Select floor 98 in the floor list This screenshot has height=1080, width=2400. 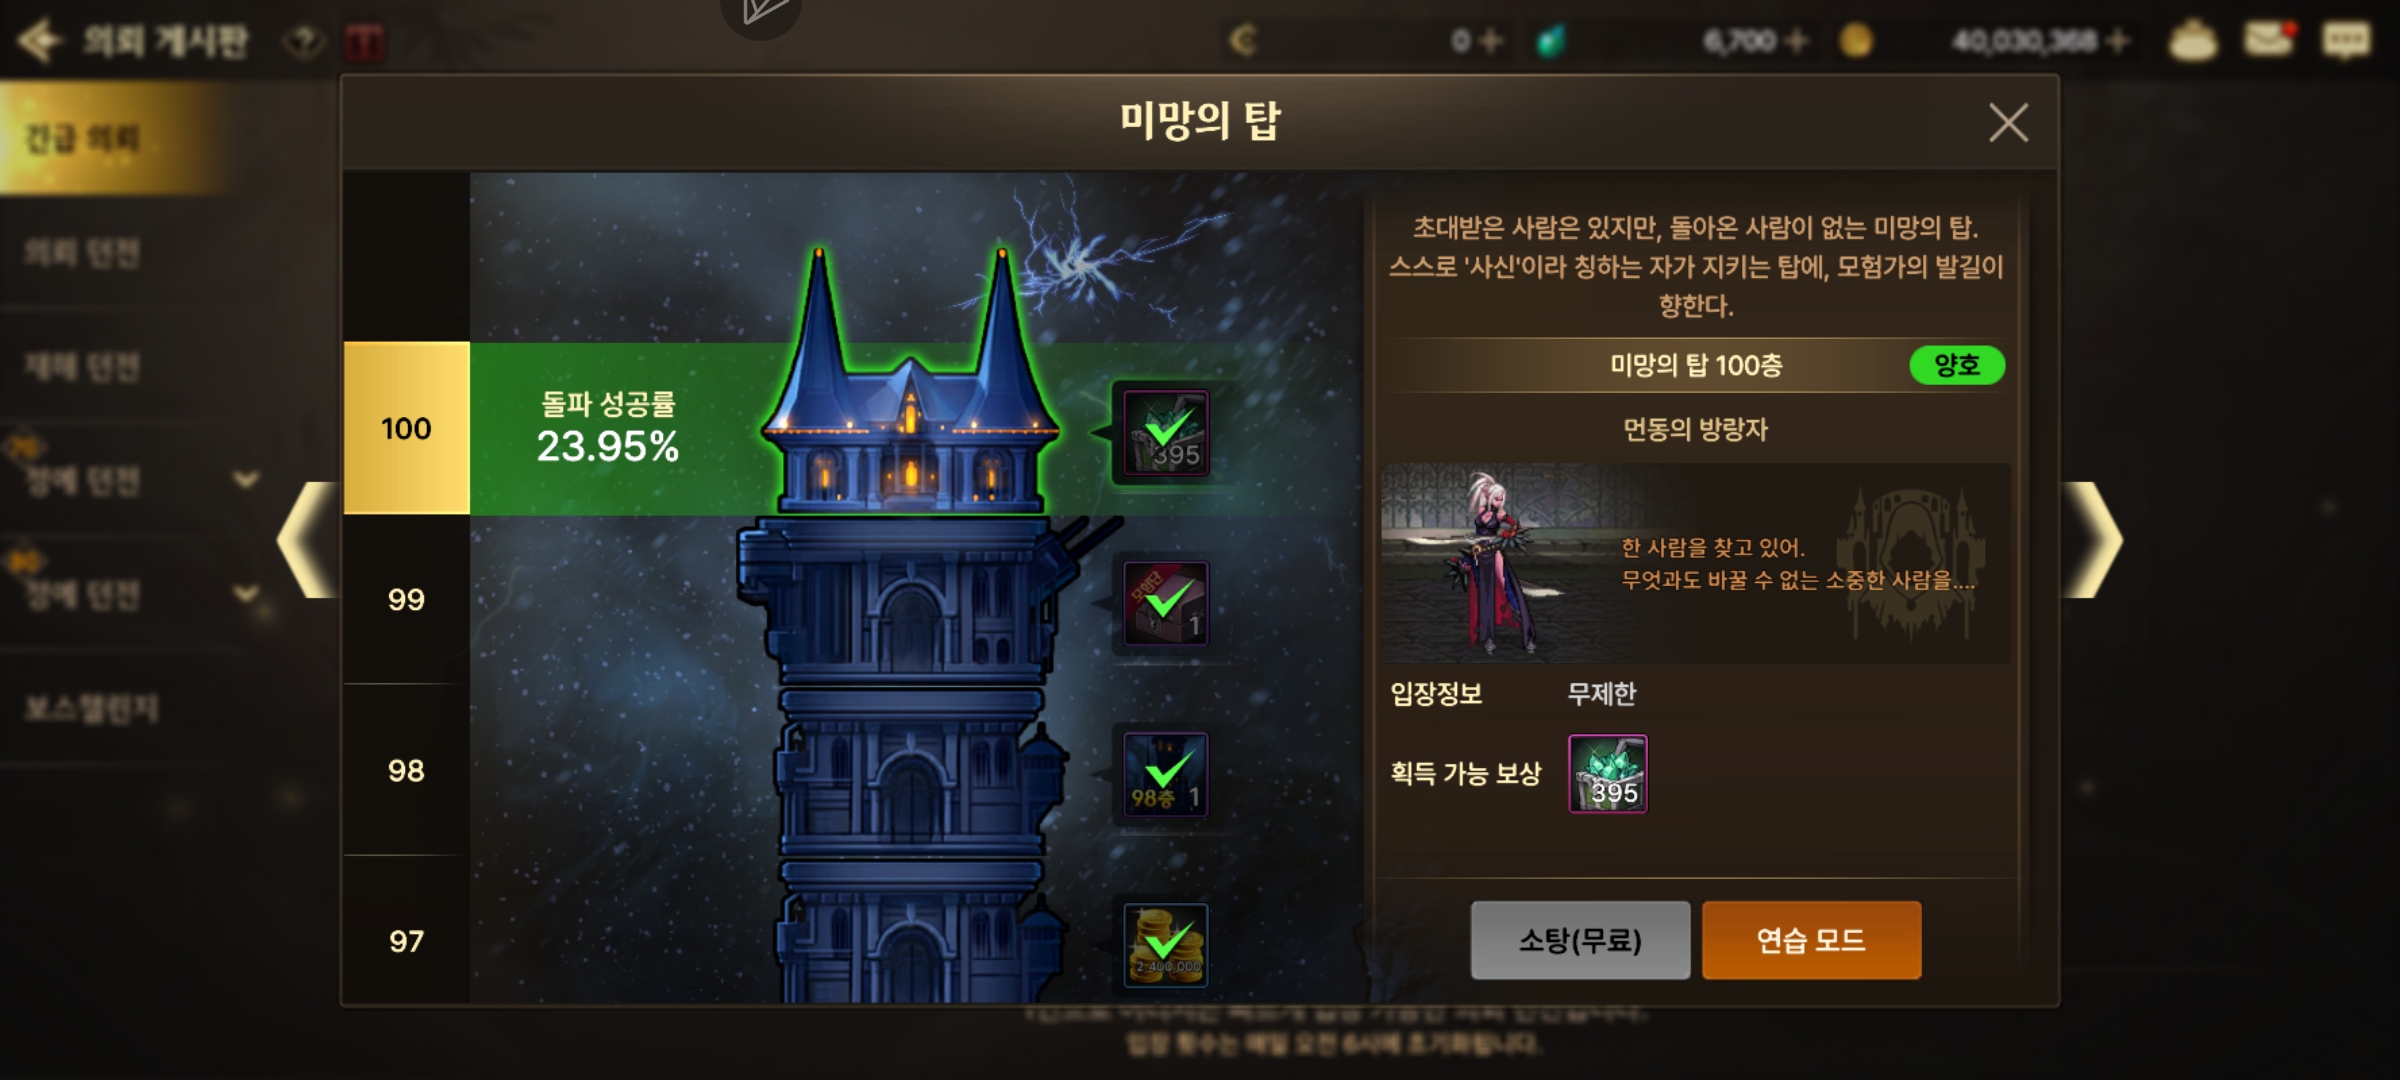click(406, 770)
